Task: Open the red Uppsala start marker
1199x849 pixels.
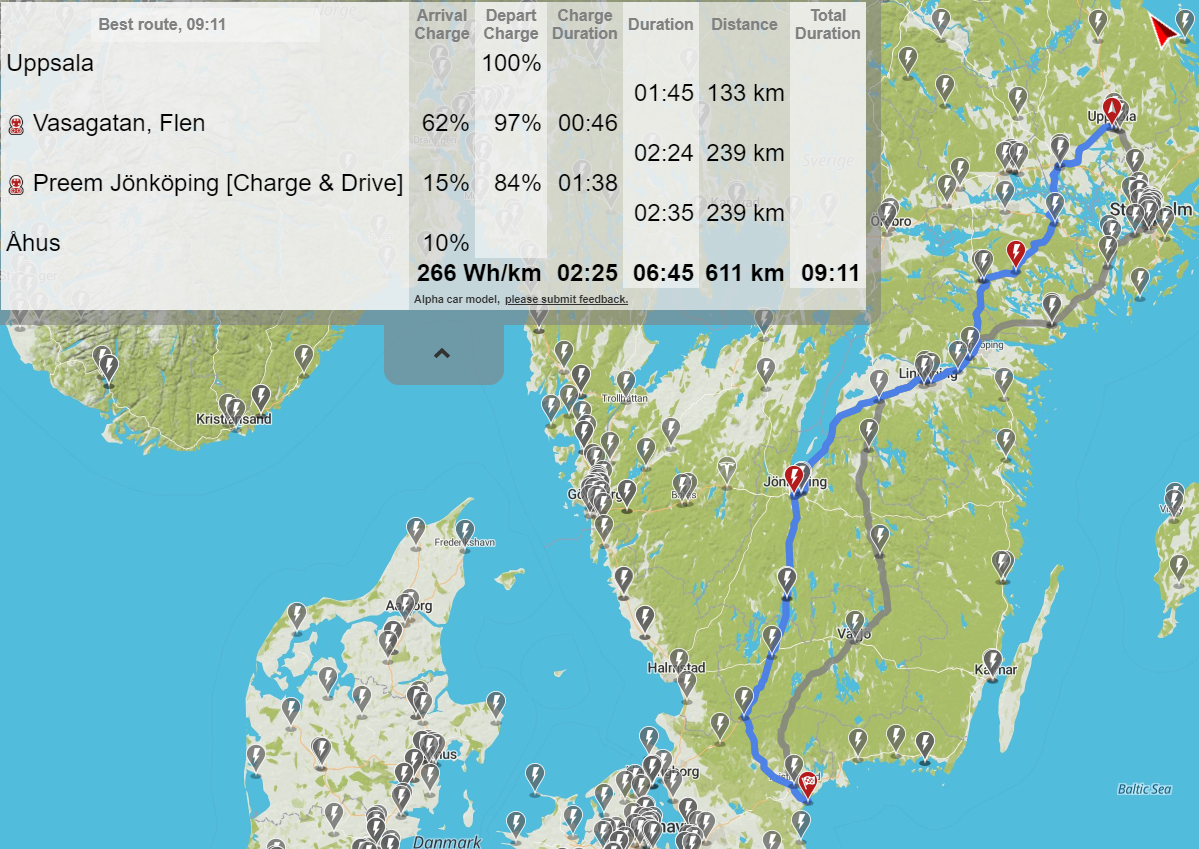Action: click(x=1112, y=112)
